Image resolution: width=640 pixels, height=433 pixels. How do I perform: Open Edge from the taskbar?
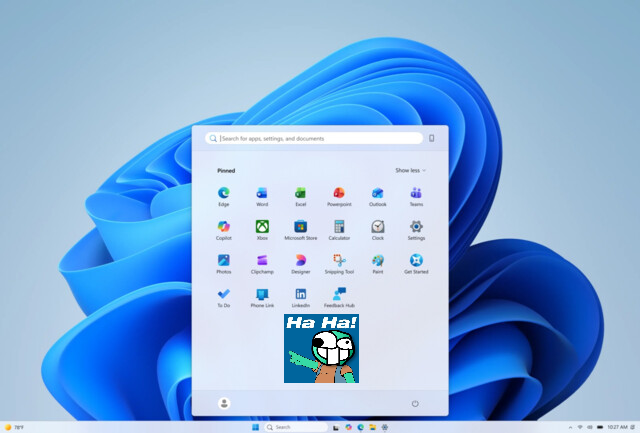pos(360,427)
